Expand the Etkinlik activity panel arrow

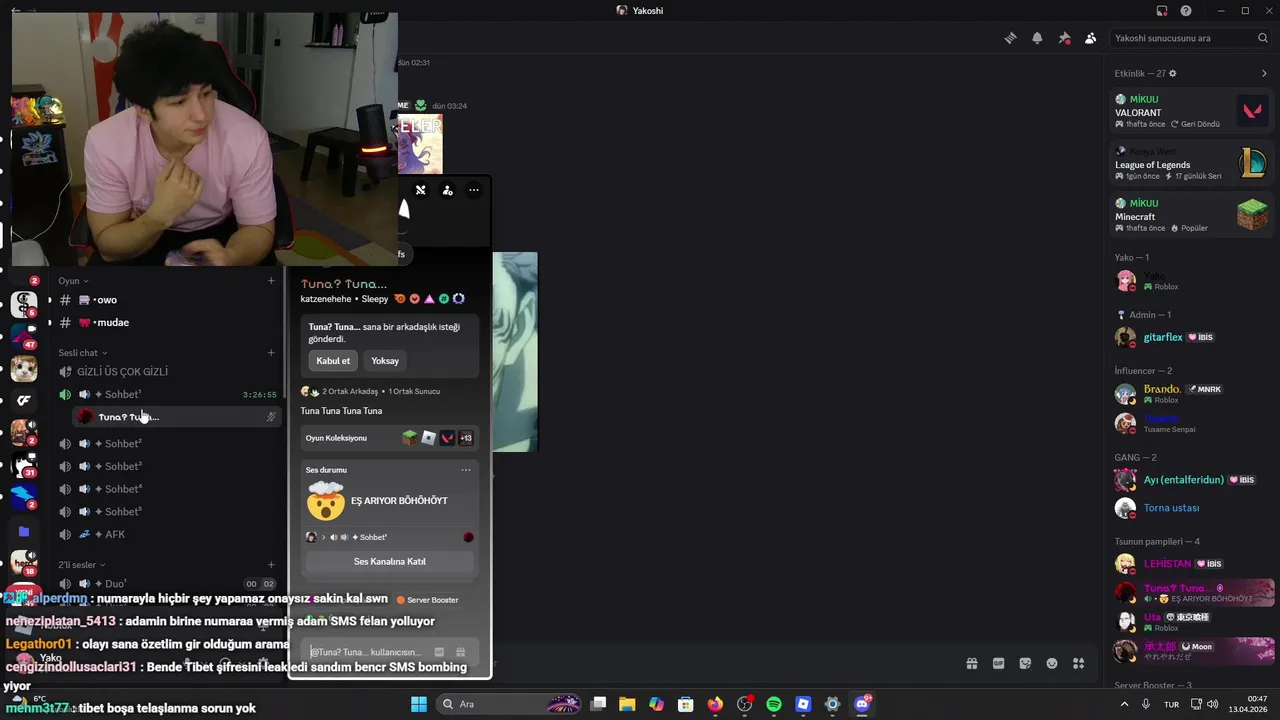(1264, 73)
